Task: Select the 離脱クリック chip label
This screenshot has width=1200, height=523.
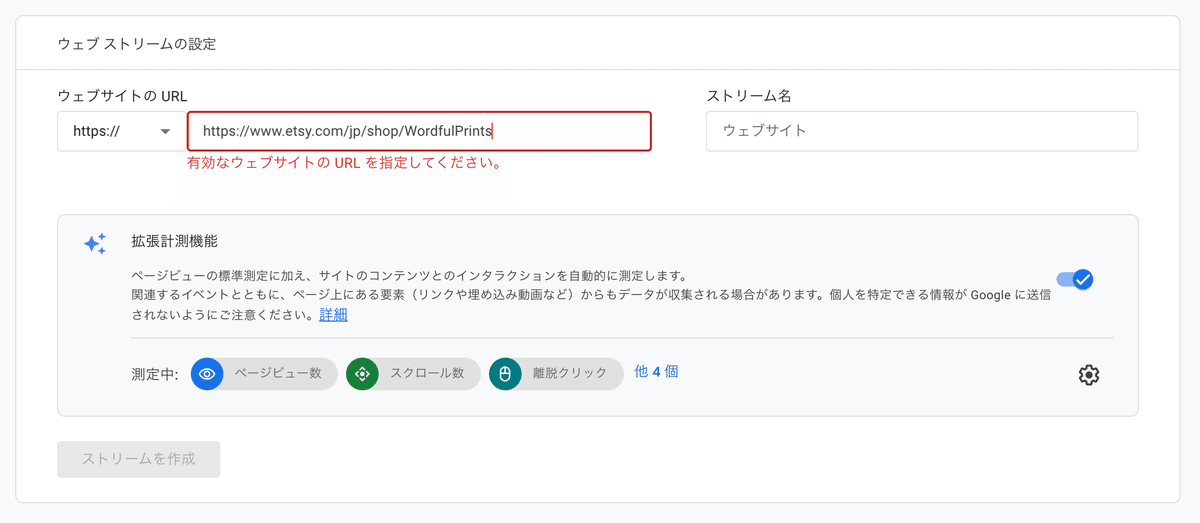Action: pos(570,373)
